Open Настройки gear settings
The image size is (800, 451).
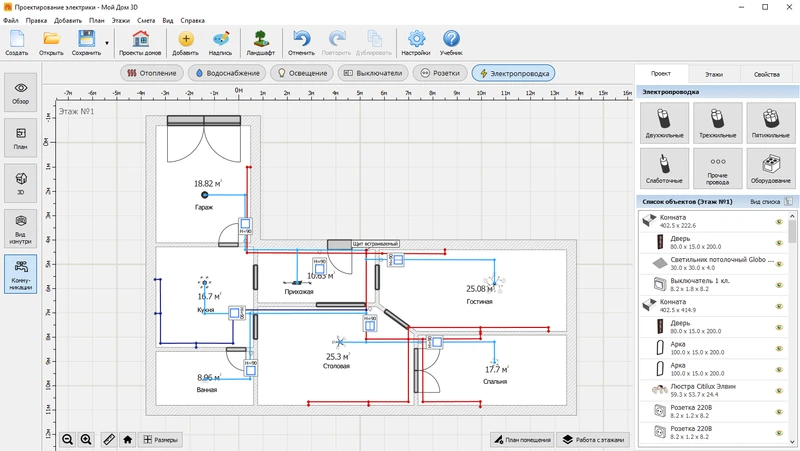click(x=416, y=42)
